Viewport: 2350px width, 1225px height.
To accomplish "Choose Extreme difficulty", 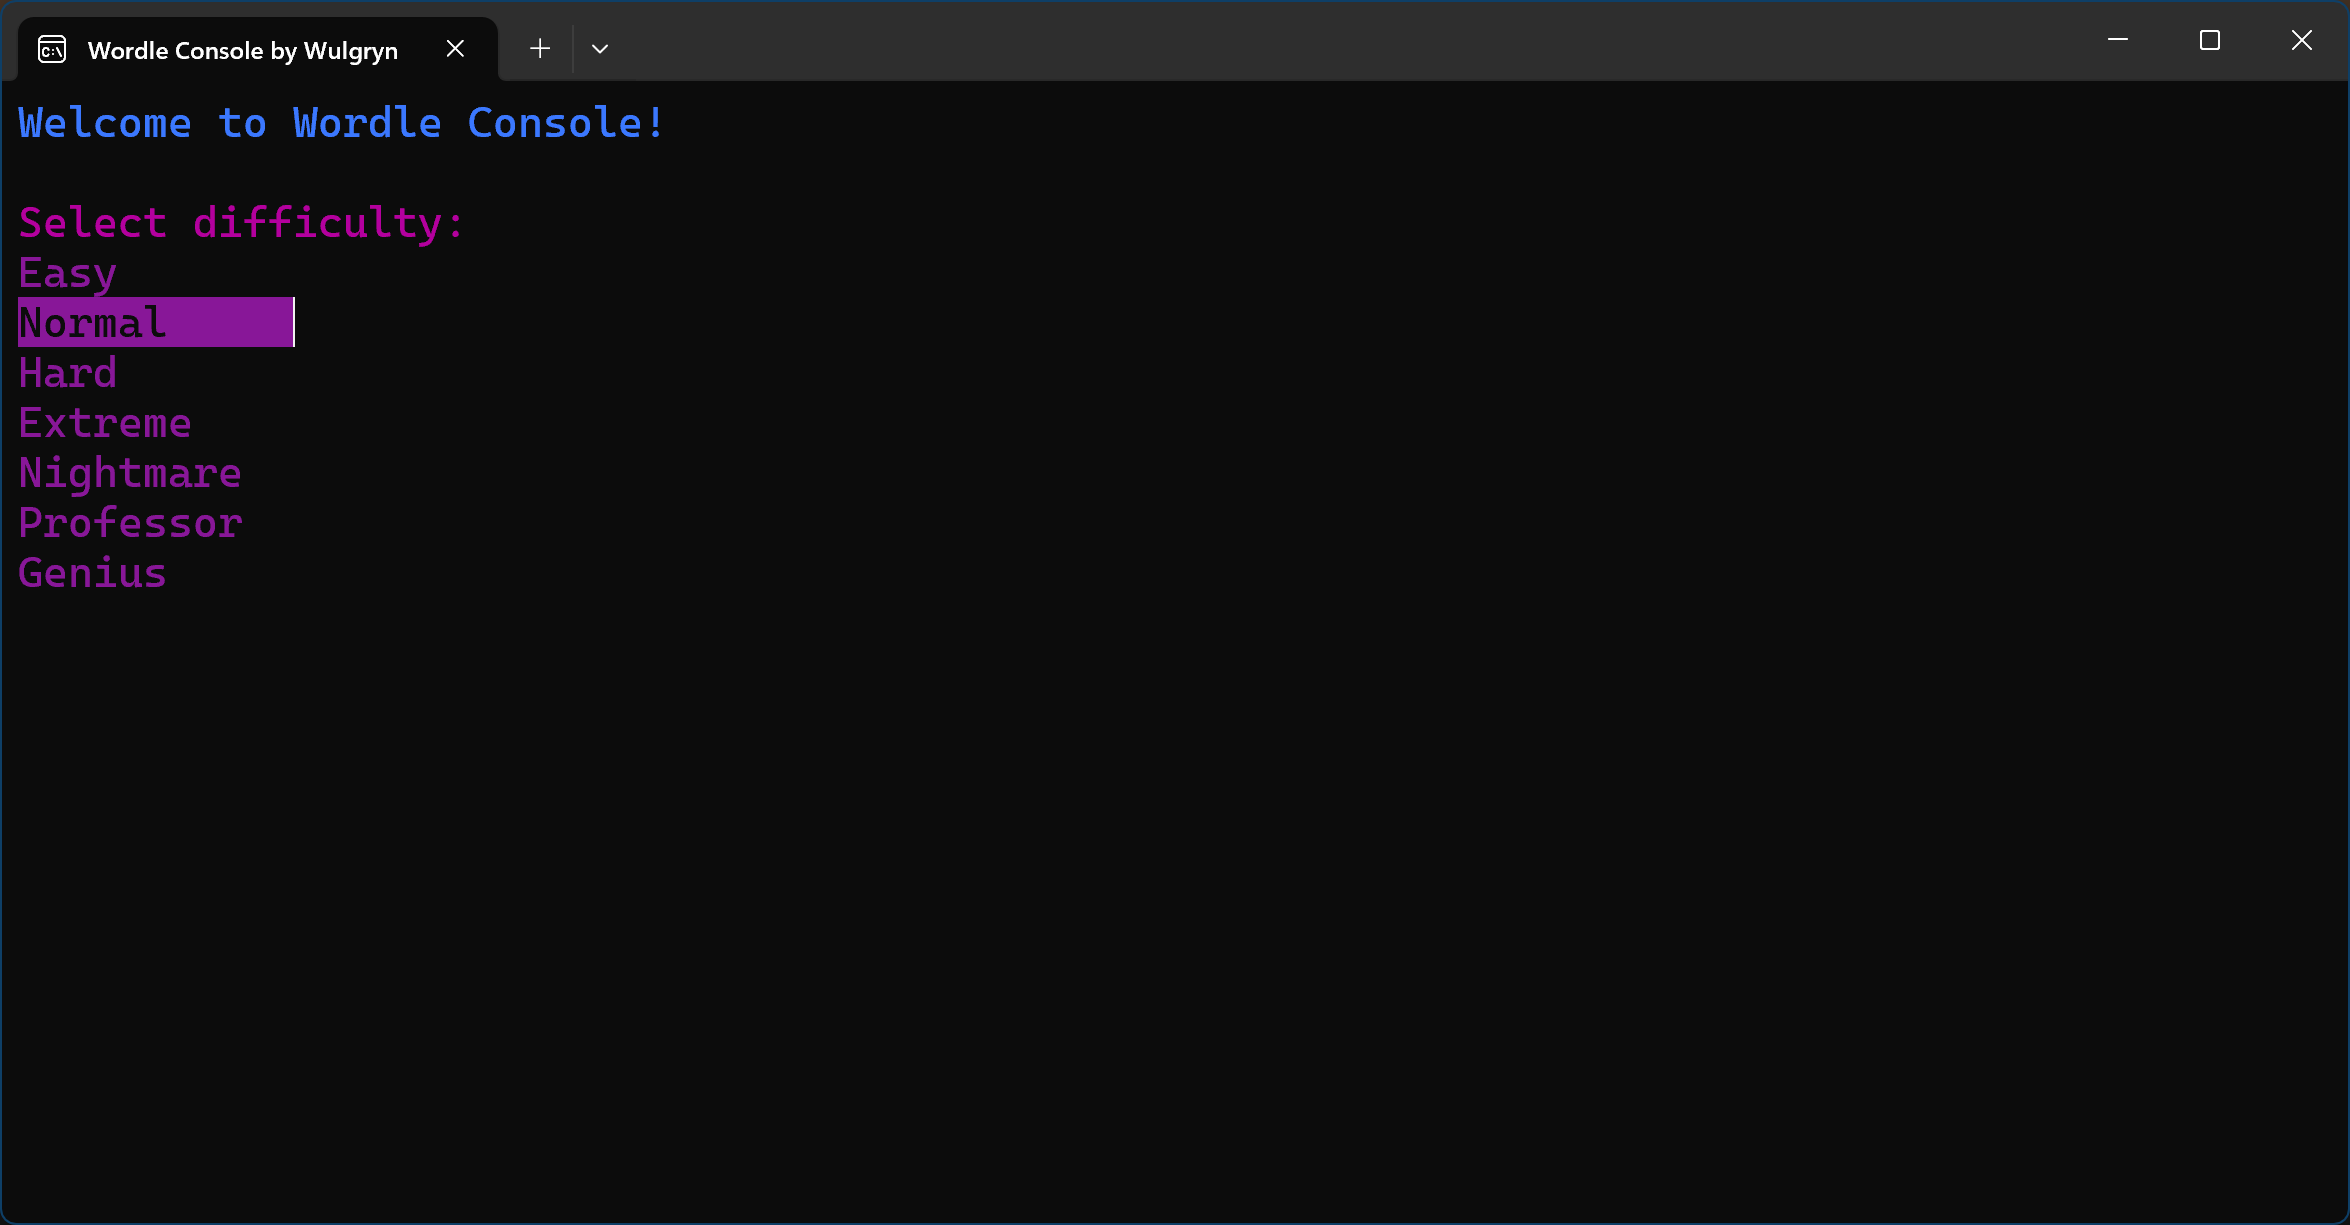I will click(x=105, y=423).
